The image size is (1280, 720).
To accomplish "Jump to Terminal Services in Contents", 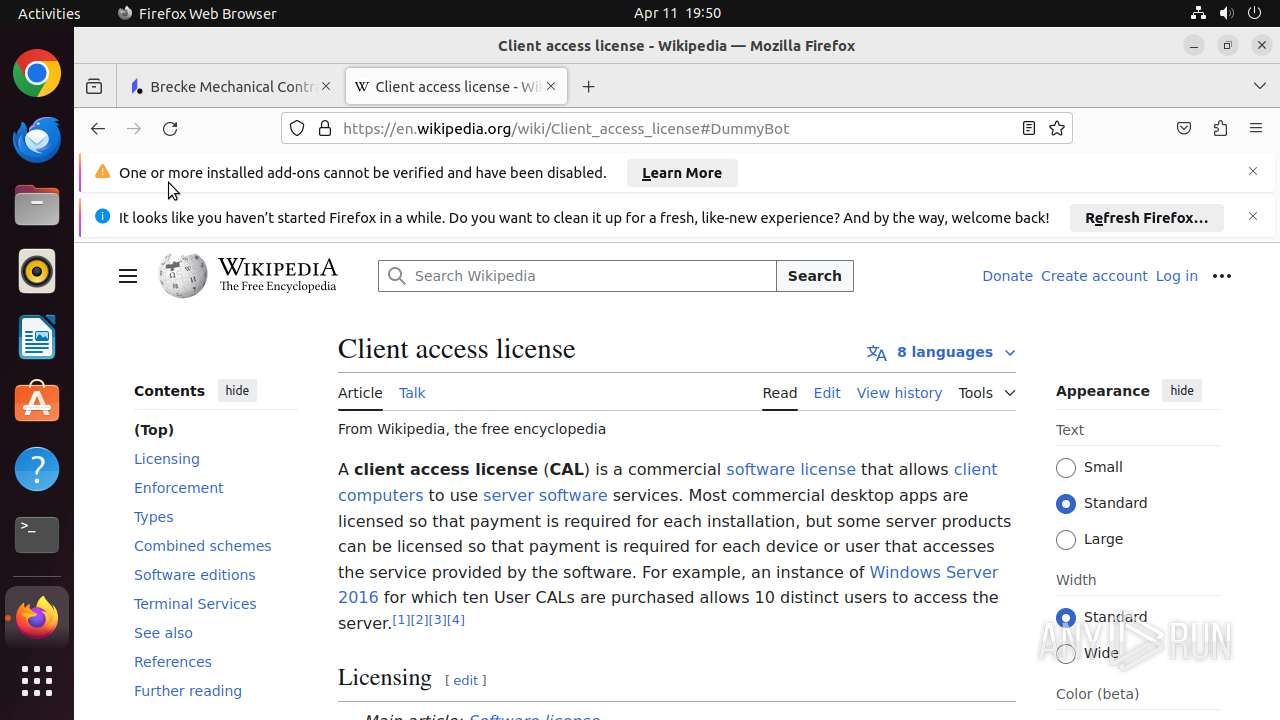I will pyautogui.click(x=195, y=604).
